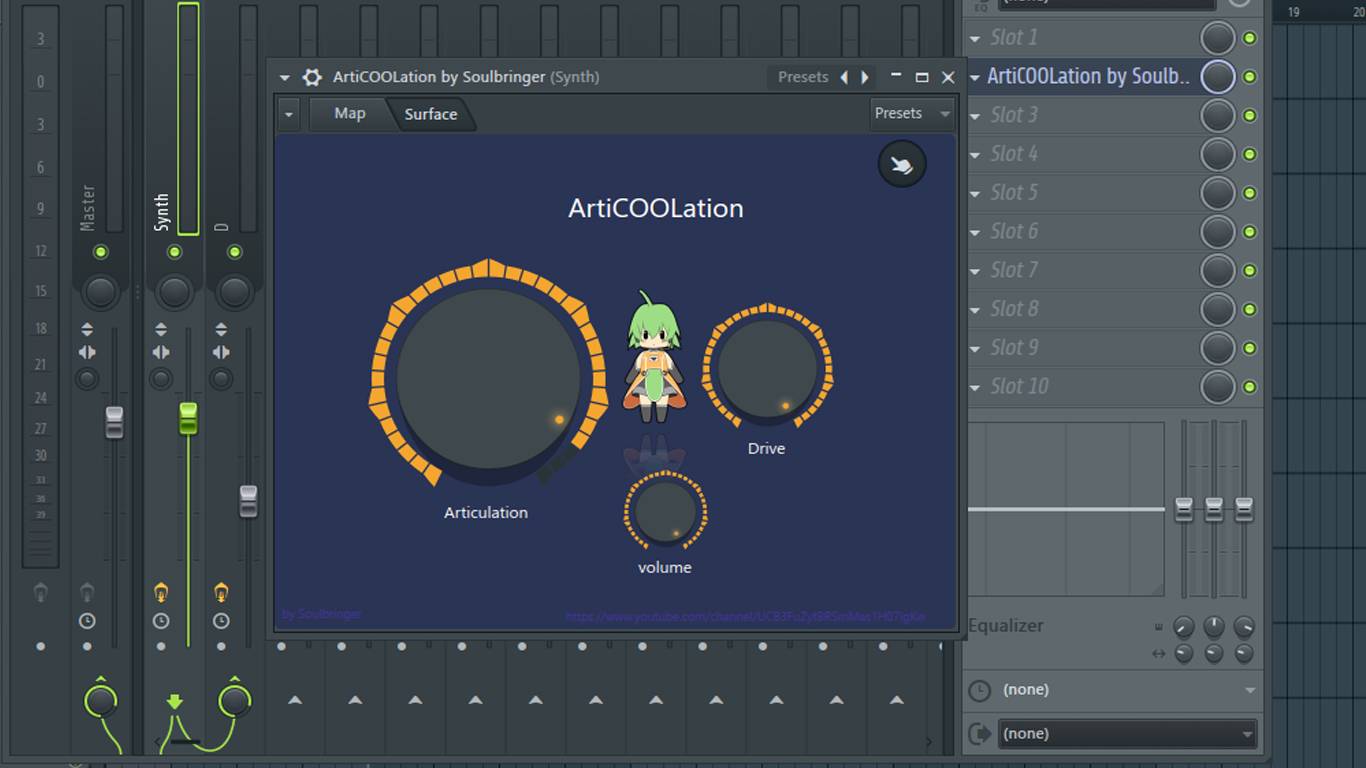
Task: Click the latency clock icon on Synth track
Action: point(161,621)
